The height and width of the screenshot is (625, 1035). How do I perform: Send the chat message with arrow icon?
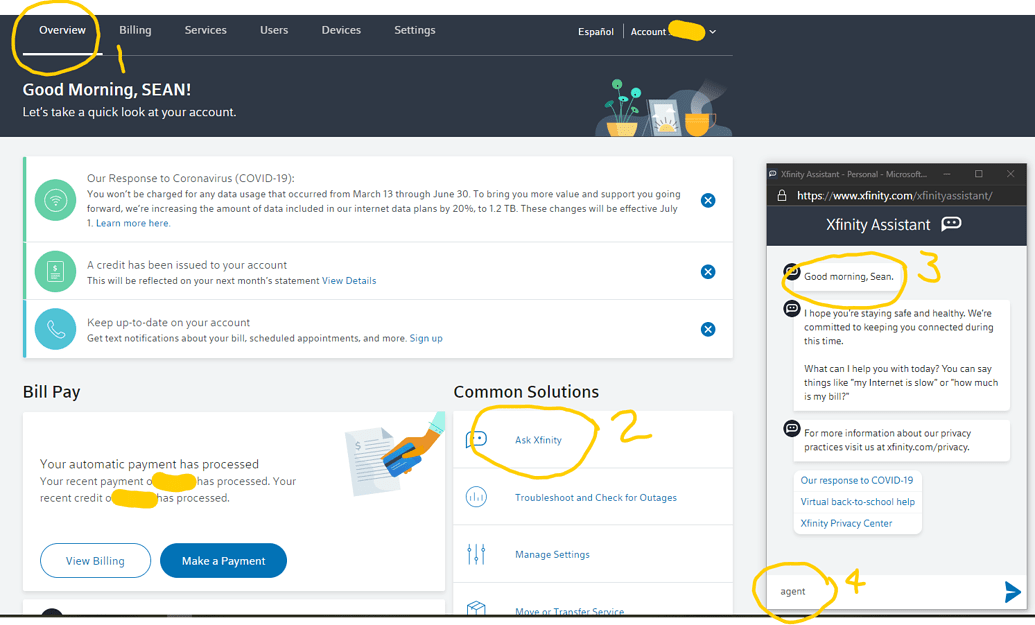(1012, 592)
